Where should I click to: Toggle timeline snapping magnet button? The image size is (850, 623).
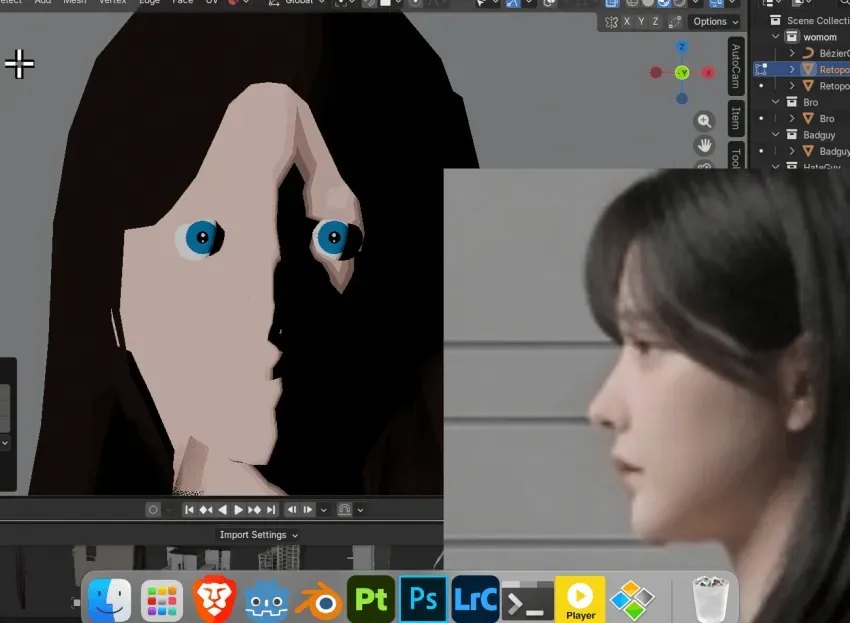(344, 510)
